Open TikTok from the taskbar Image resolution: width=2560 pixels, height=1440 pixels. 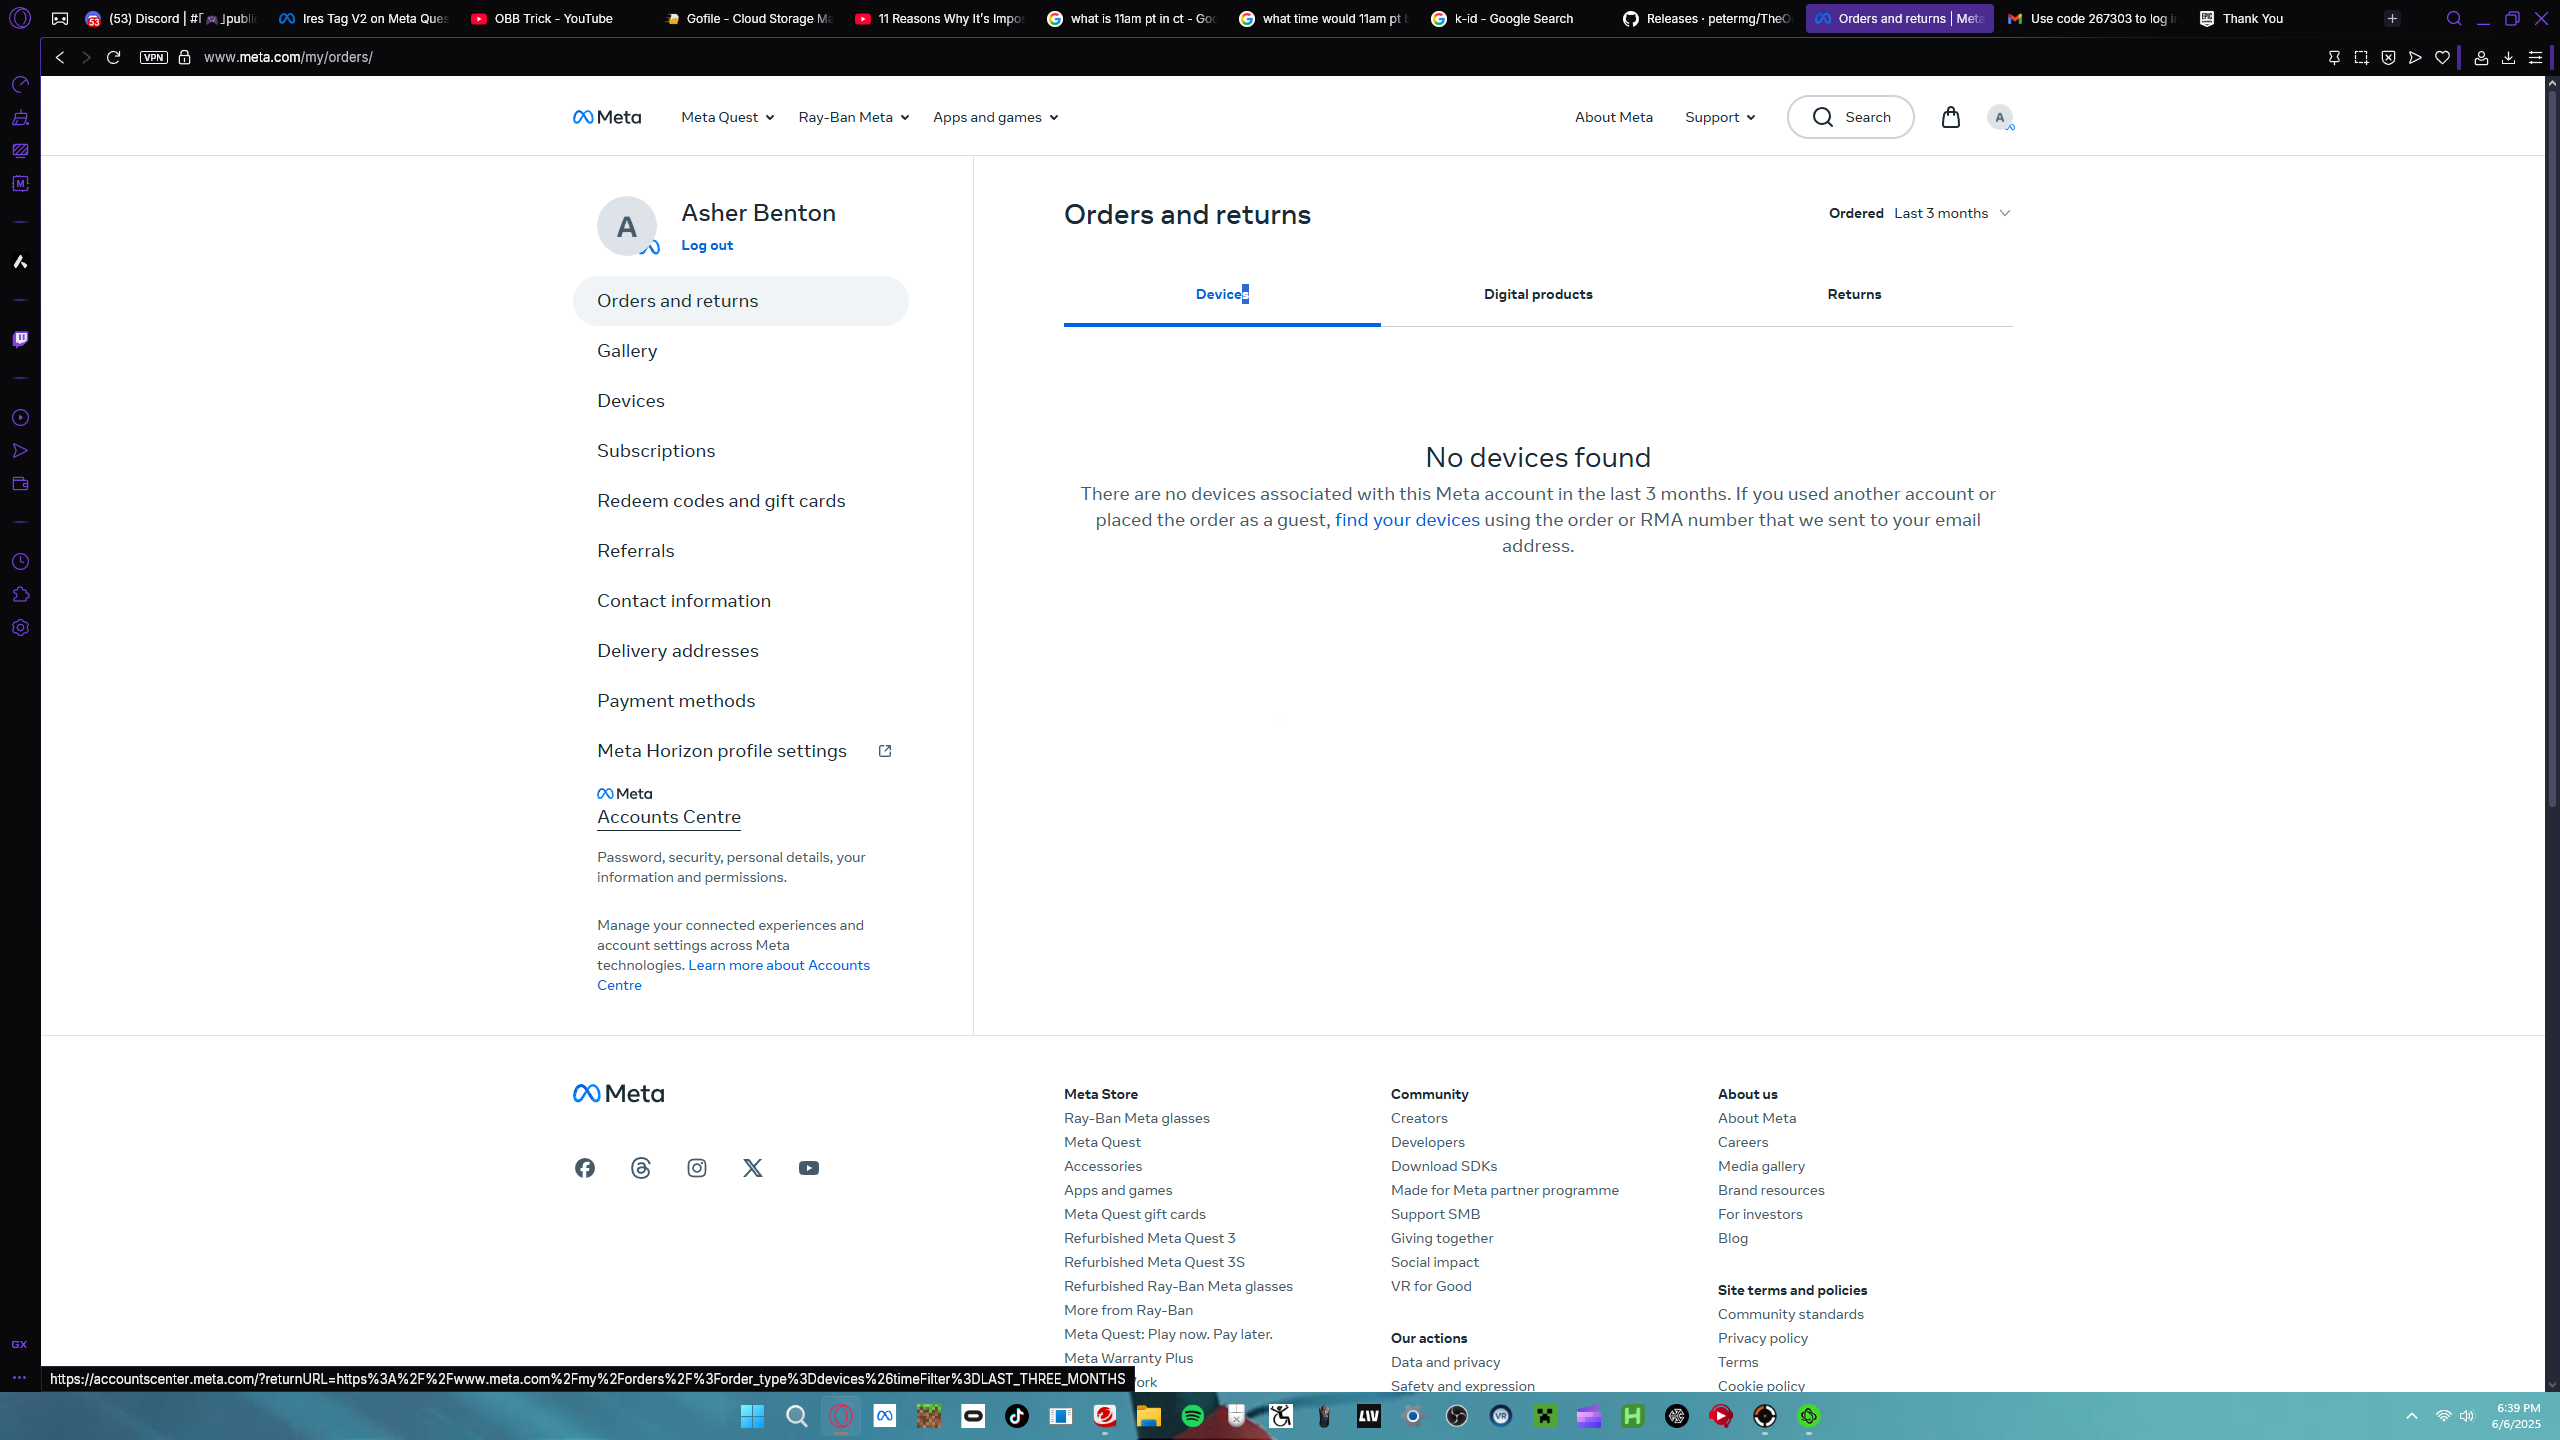coord(1017,1416)
